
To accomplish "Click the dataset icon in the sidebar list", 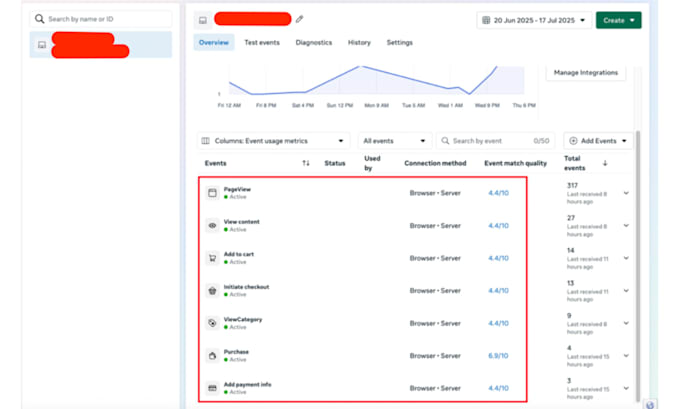I will click(42, 45).
